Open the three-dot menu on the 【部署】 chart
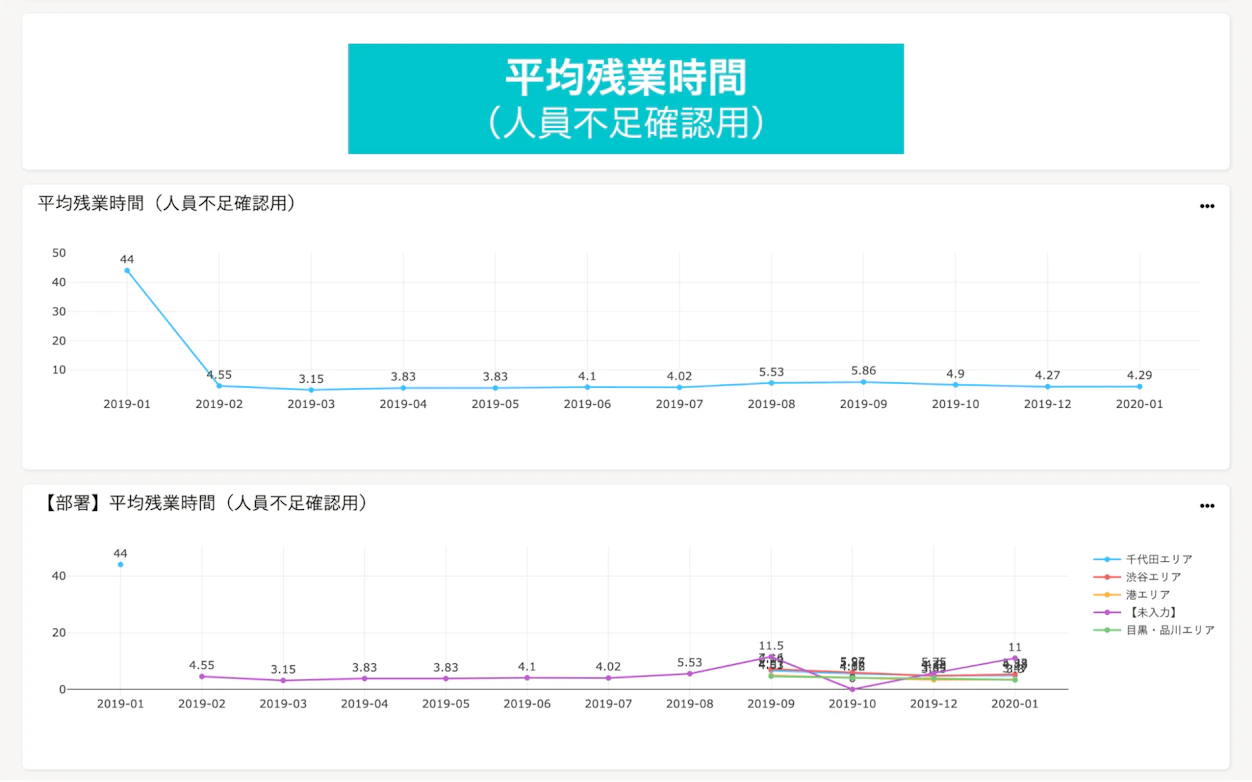Screen dimensions: 1252x782 click(x=1207, y=506)
